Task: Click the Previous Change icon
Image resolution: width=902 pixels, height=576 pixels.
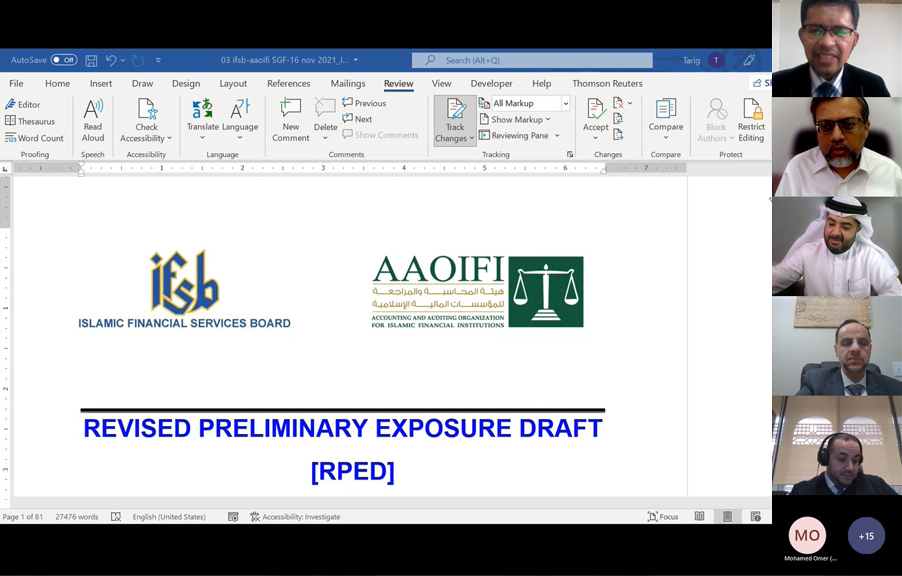Action: coord(618,119)
